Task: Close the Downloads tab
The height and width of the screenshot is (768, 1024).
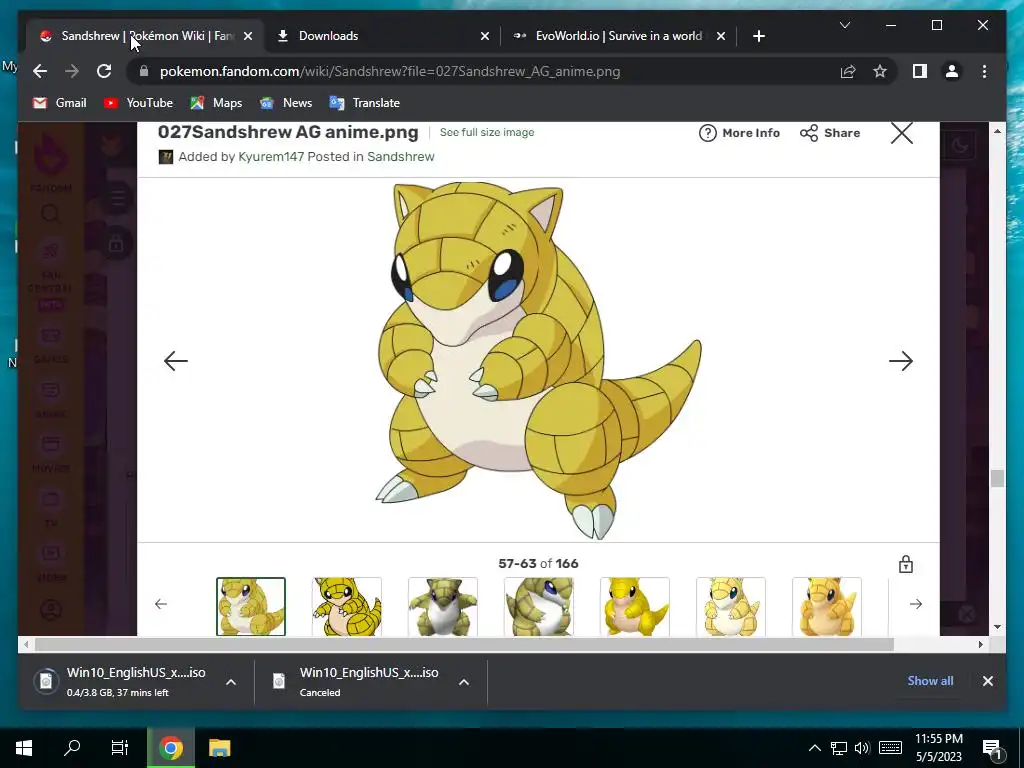Action: coord(485,36)
